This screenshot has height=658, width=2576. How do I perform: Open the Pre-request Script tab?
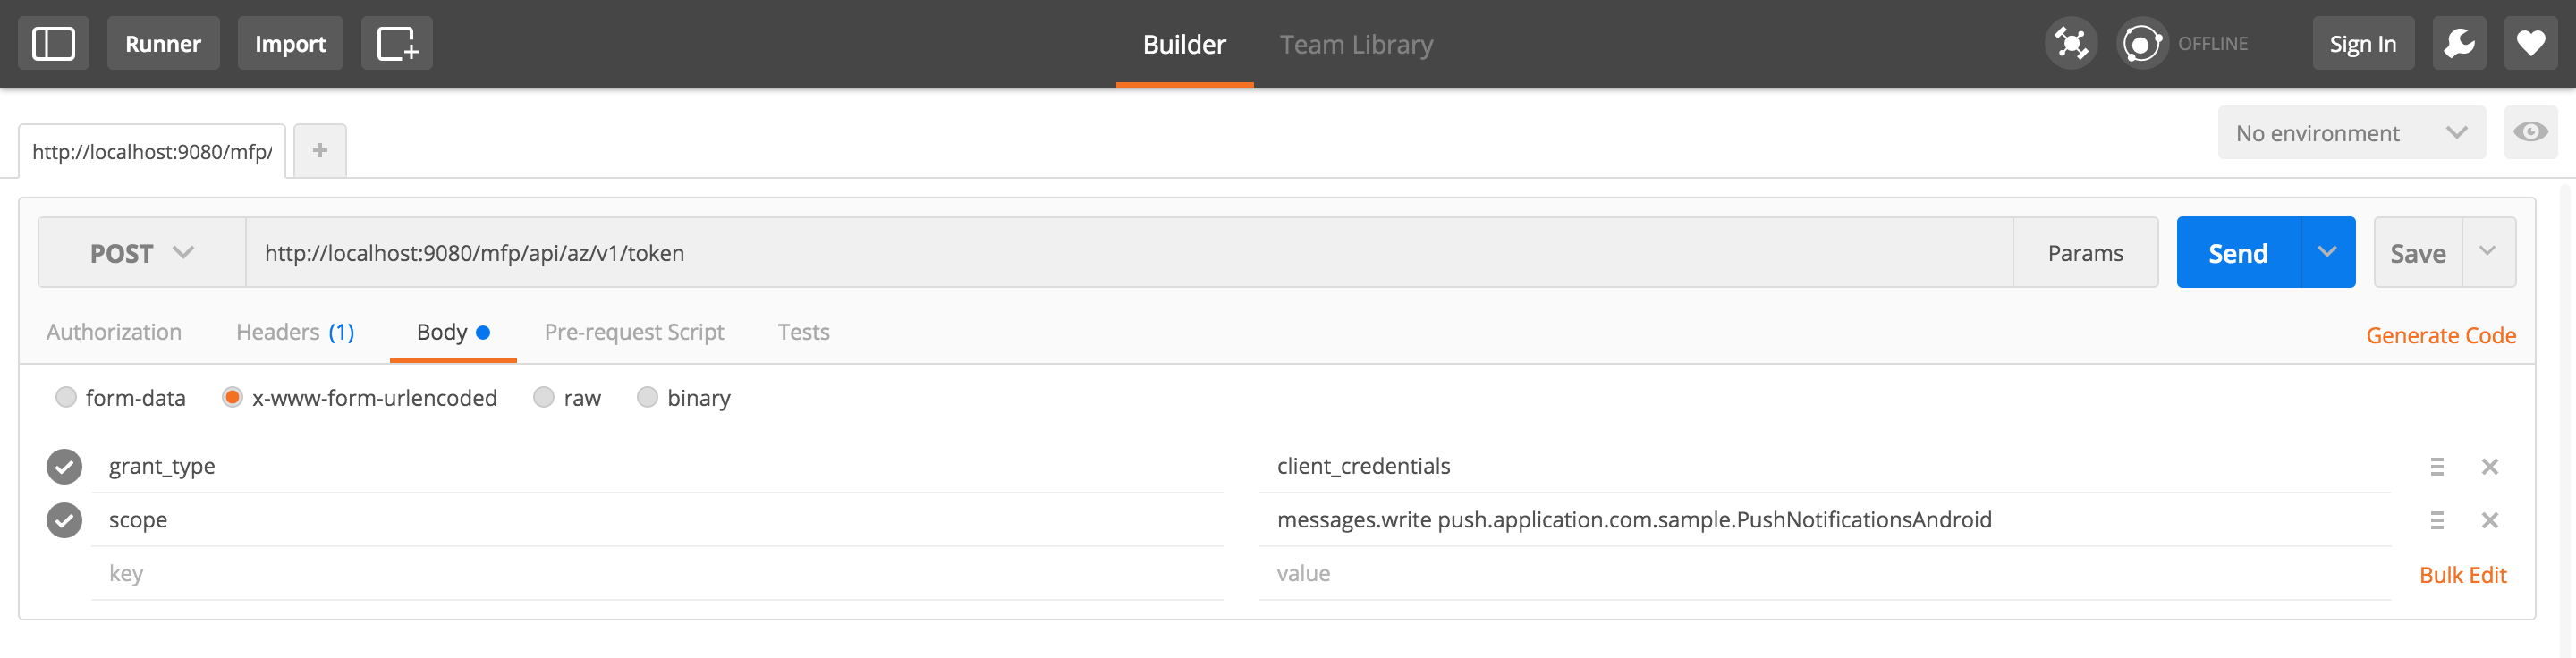tap(634, 332)
